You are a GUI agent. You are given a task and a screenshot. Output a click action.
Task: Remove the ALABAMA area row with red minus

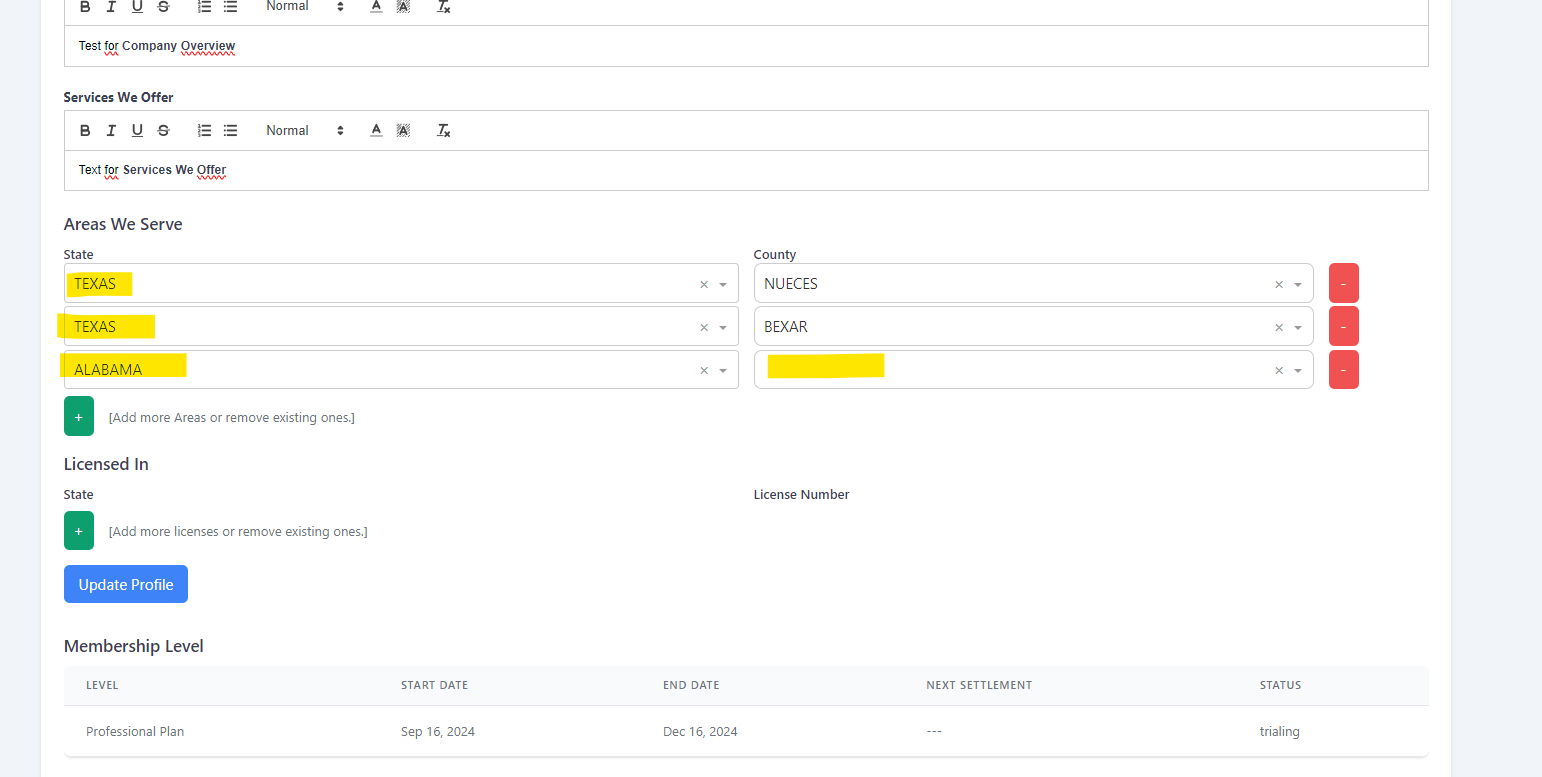click(x=1343, y=370)
